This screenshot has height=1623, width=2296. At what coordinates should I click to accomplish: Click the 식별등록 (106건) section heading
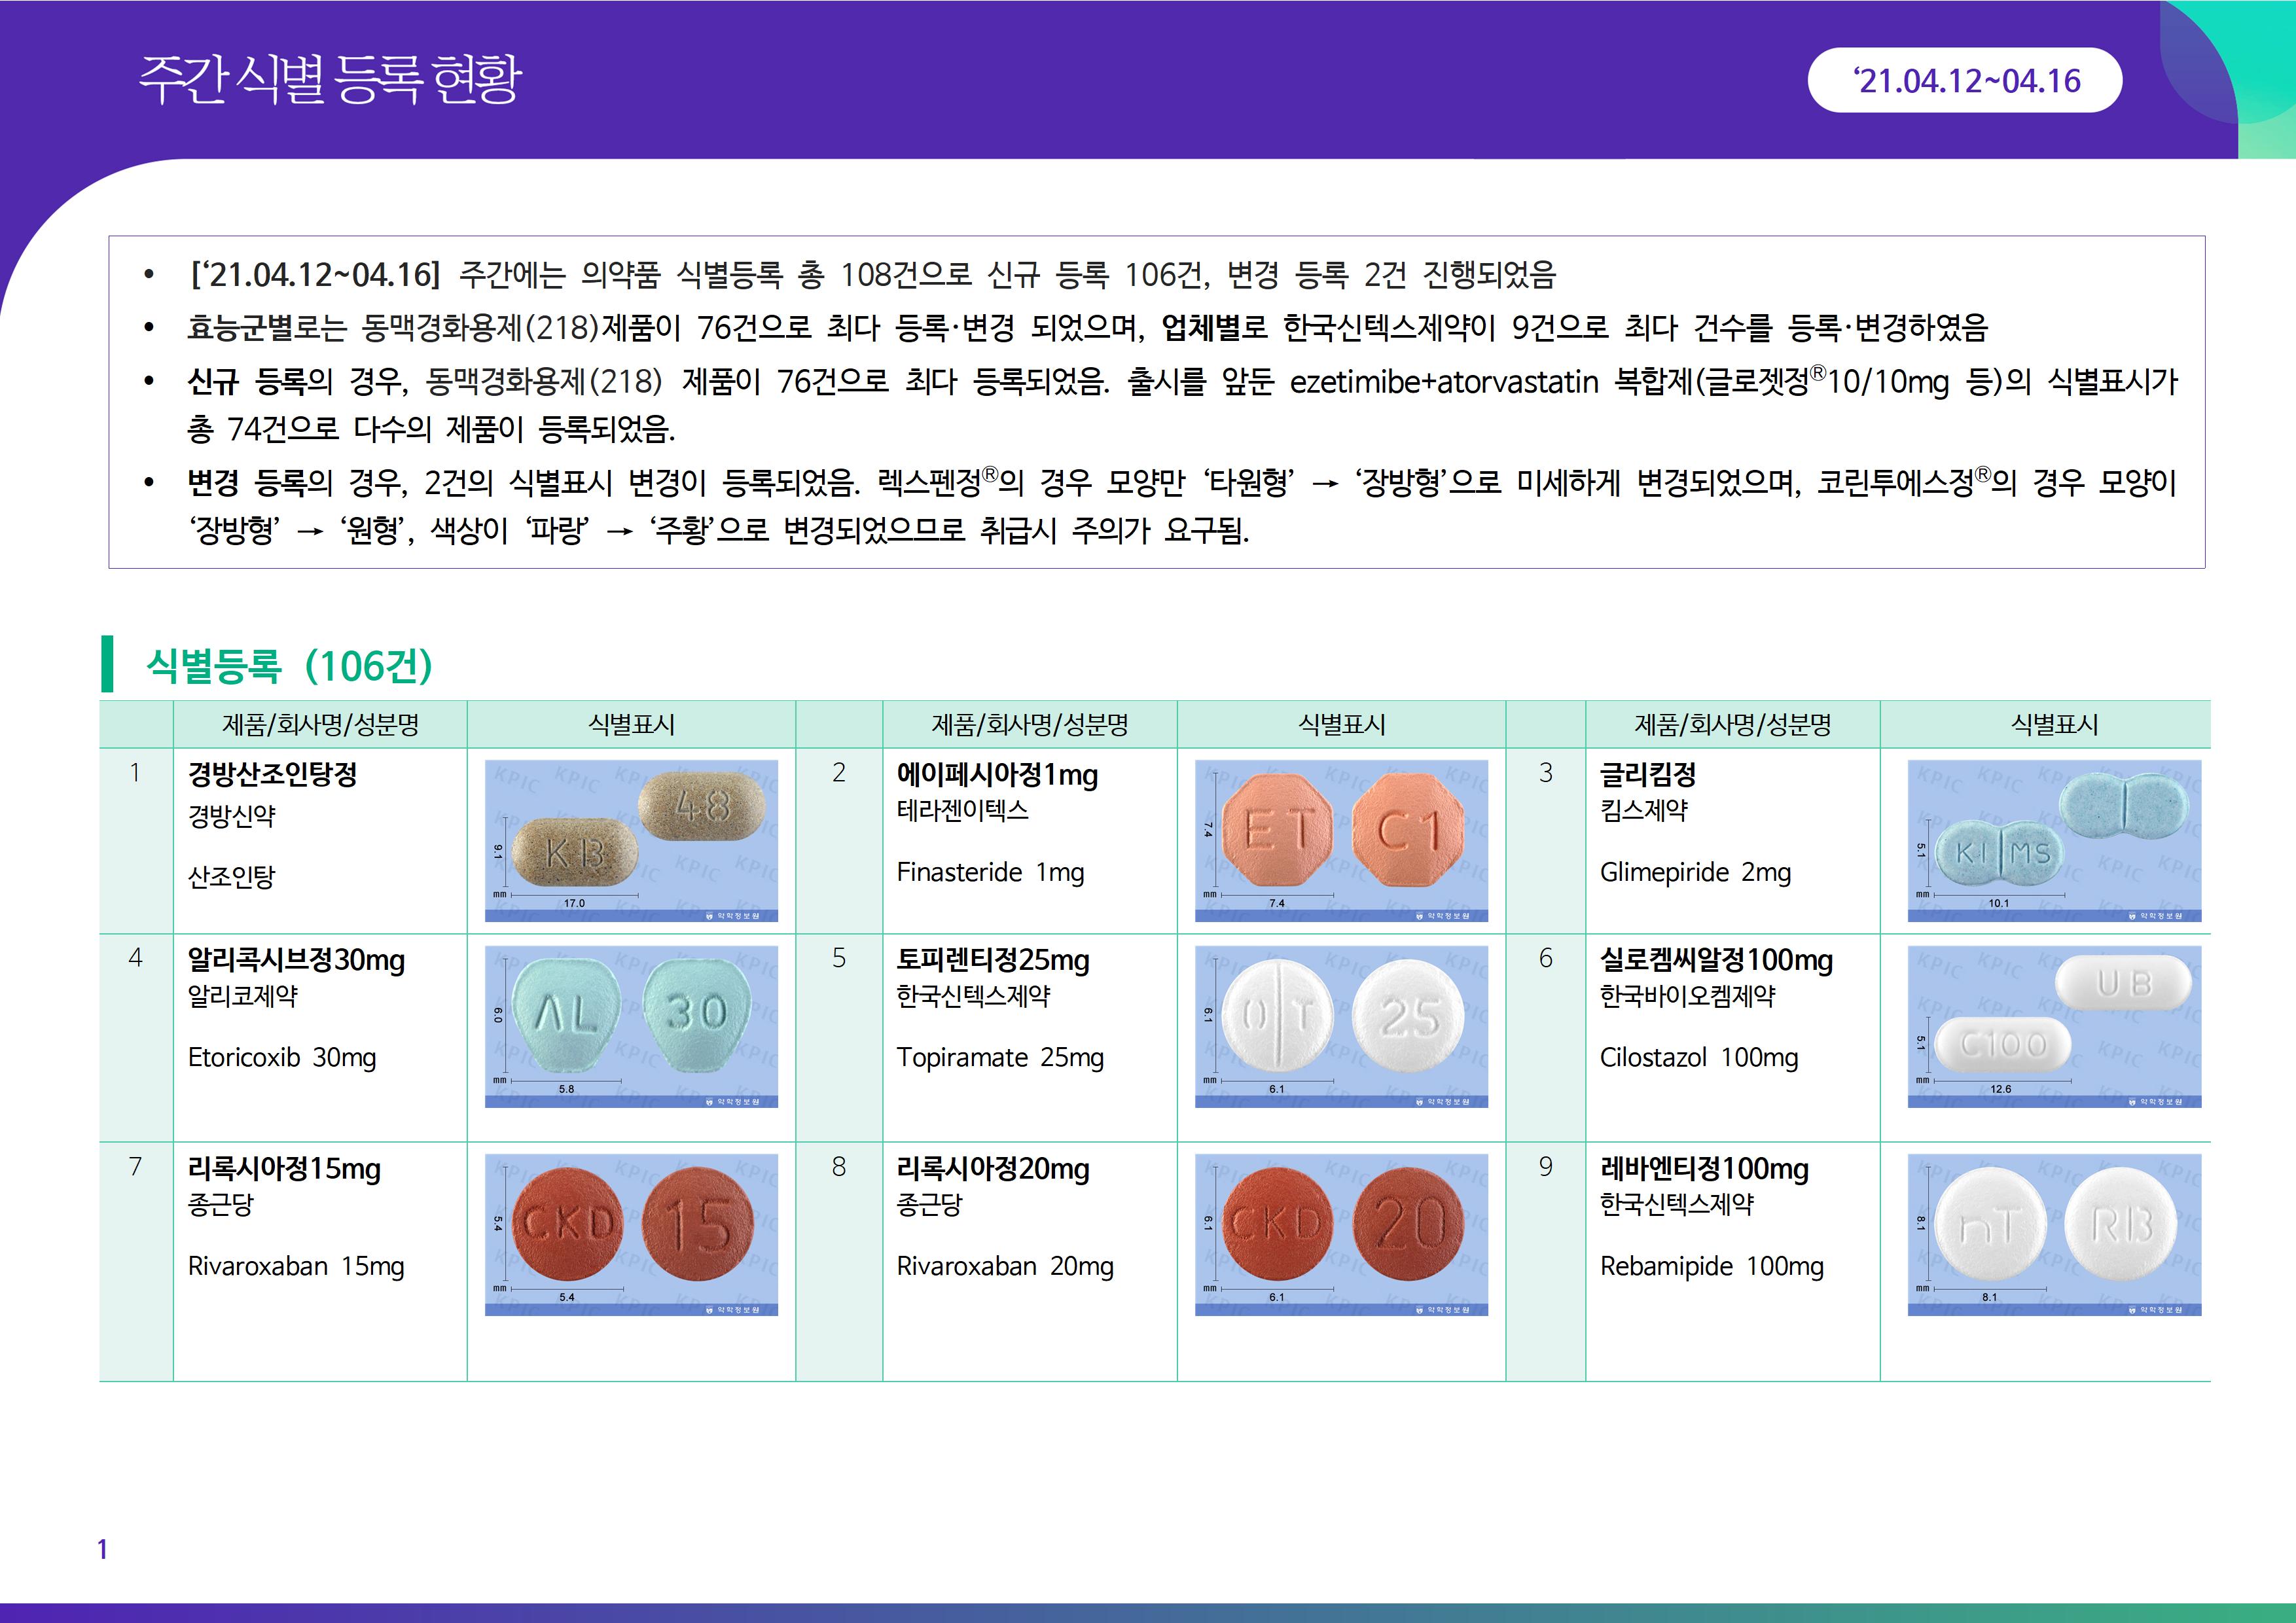pyautogui.click(x=289, y=665)
